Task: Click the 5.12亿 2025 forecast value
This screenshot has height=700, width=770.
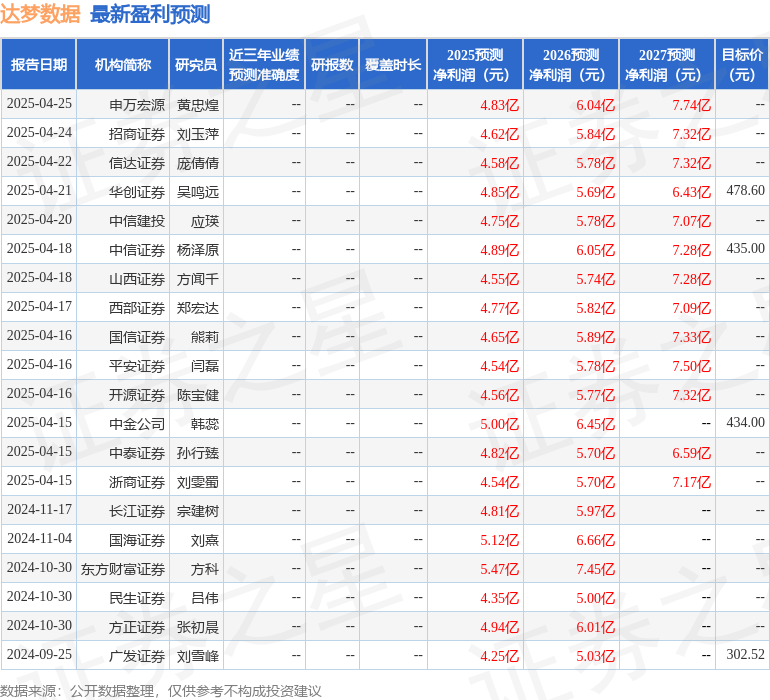Action: tap(499, 540)
